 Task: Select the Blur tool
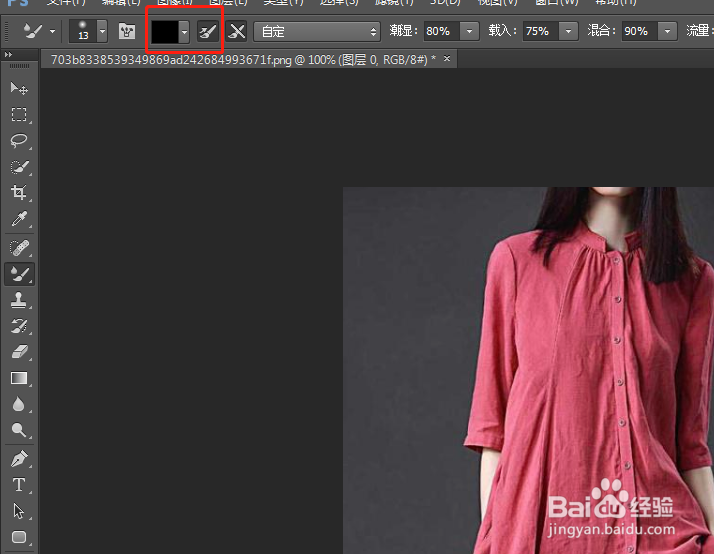[19, 404]
